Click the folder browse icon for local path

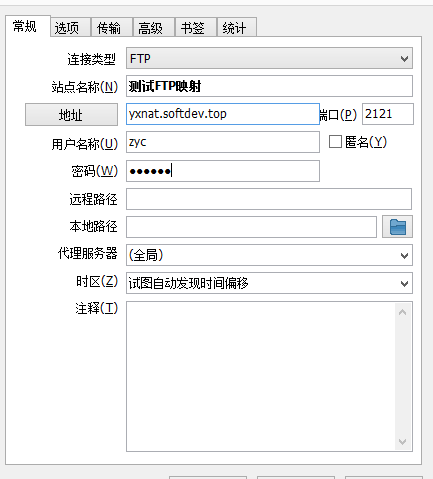tap(397, 227)
